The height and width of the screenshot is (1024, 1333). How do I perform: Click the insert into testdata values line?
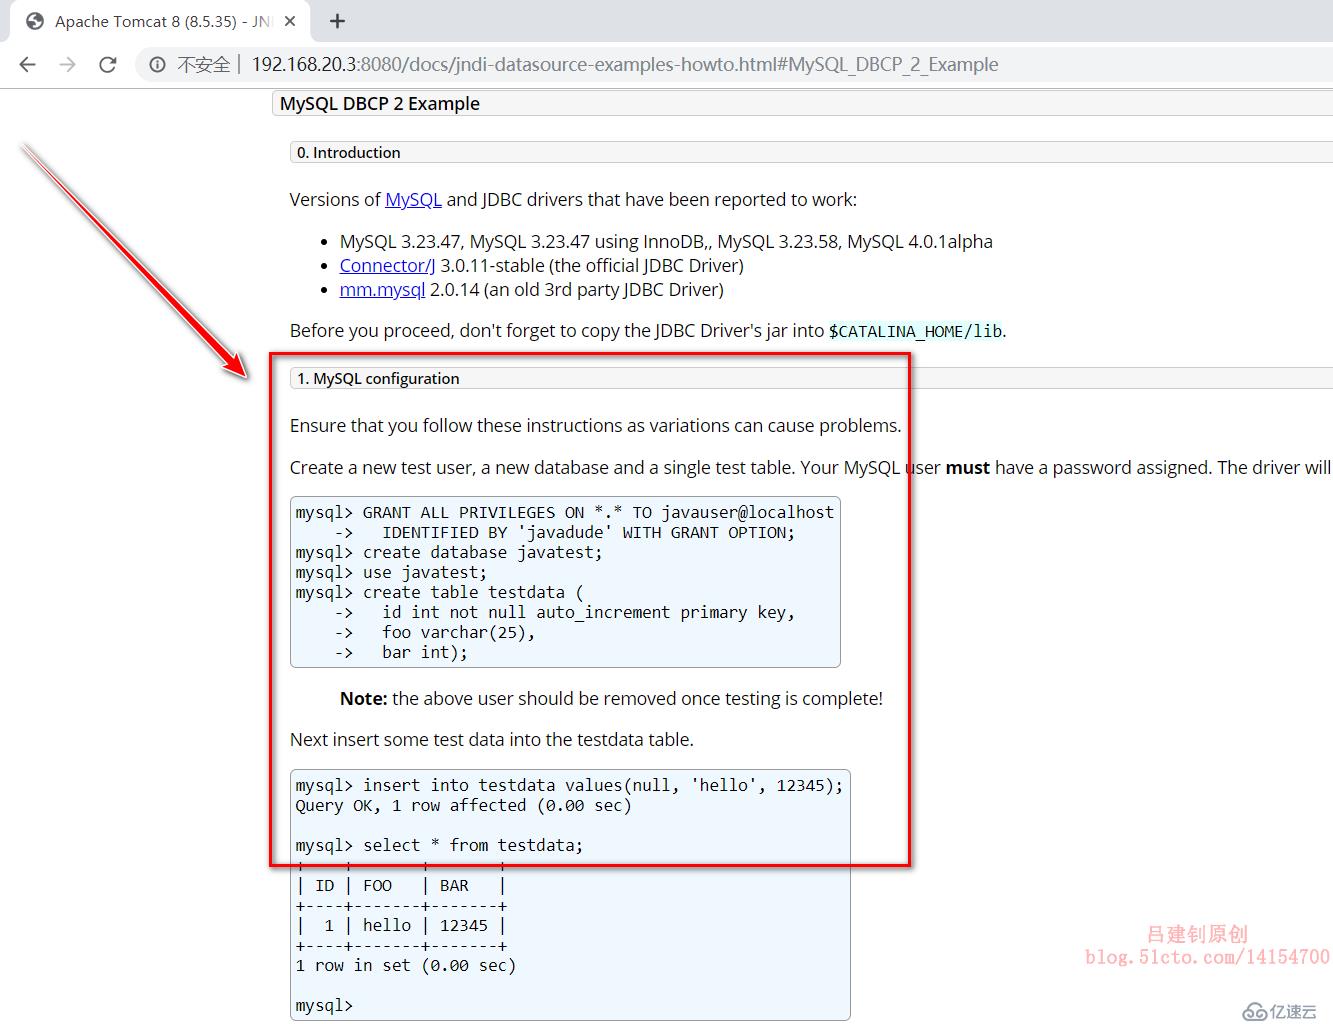pos(569,785)
